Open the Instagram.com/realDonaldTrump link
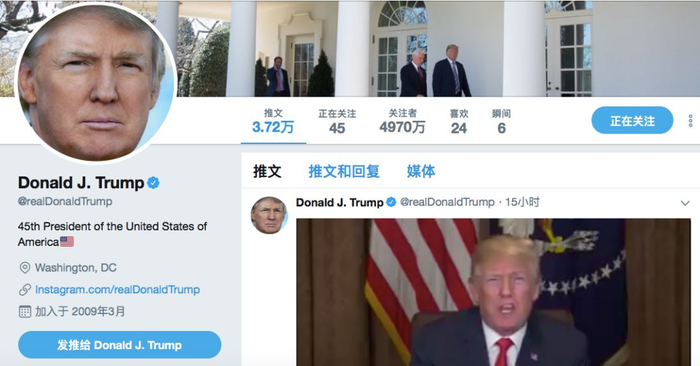This screenshot has width=700, height=366. pos(117,290)
